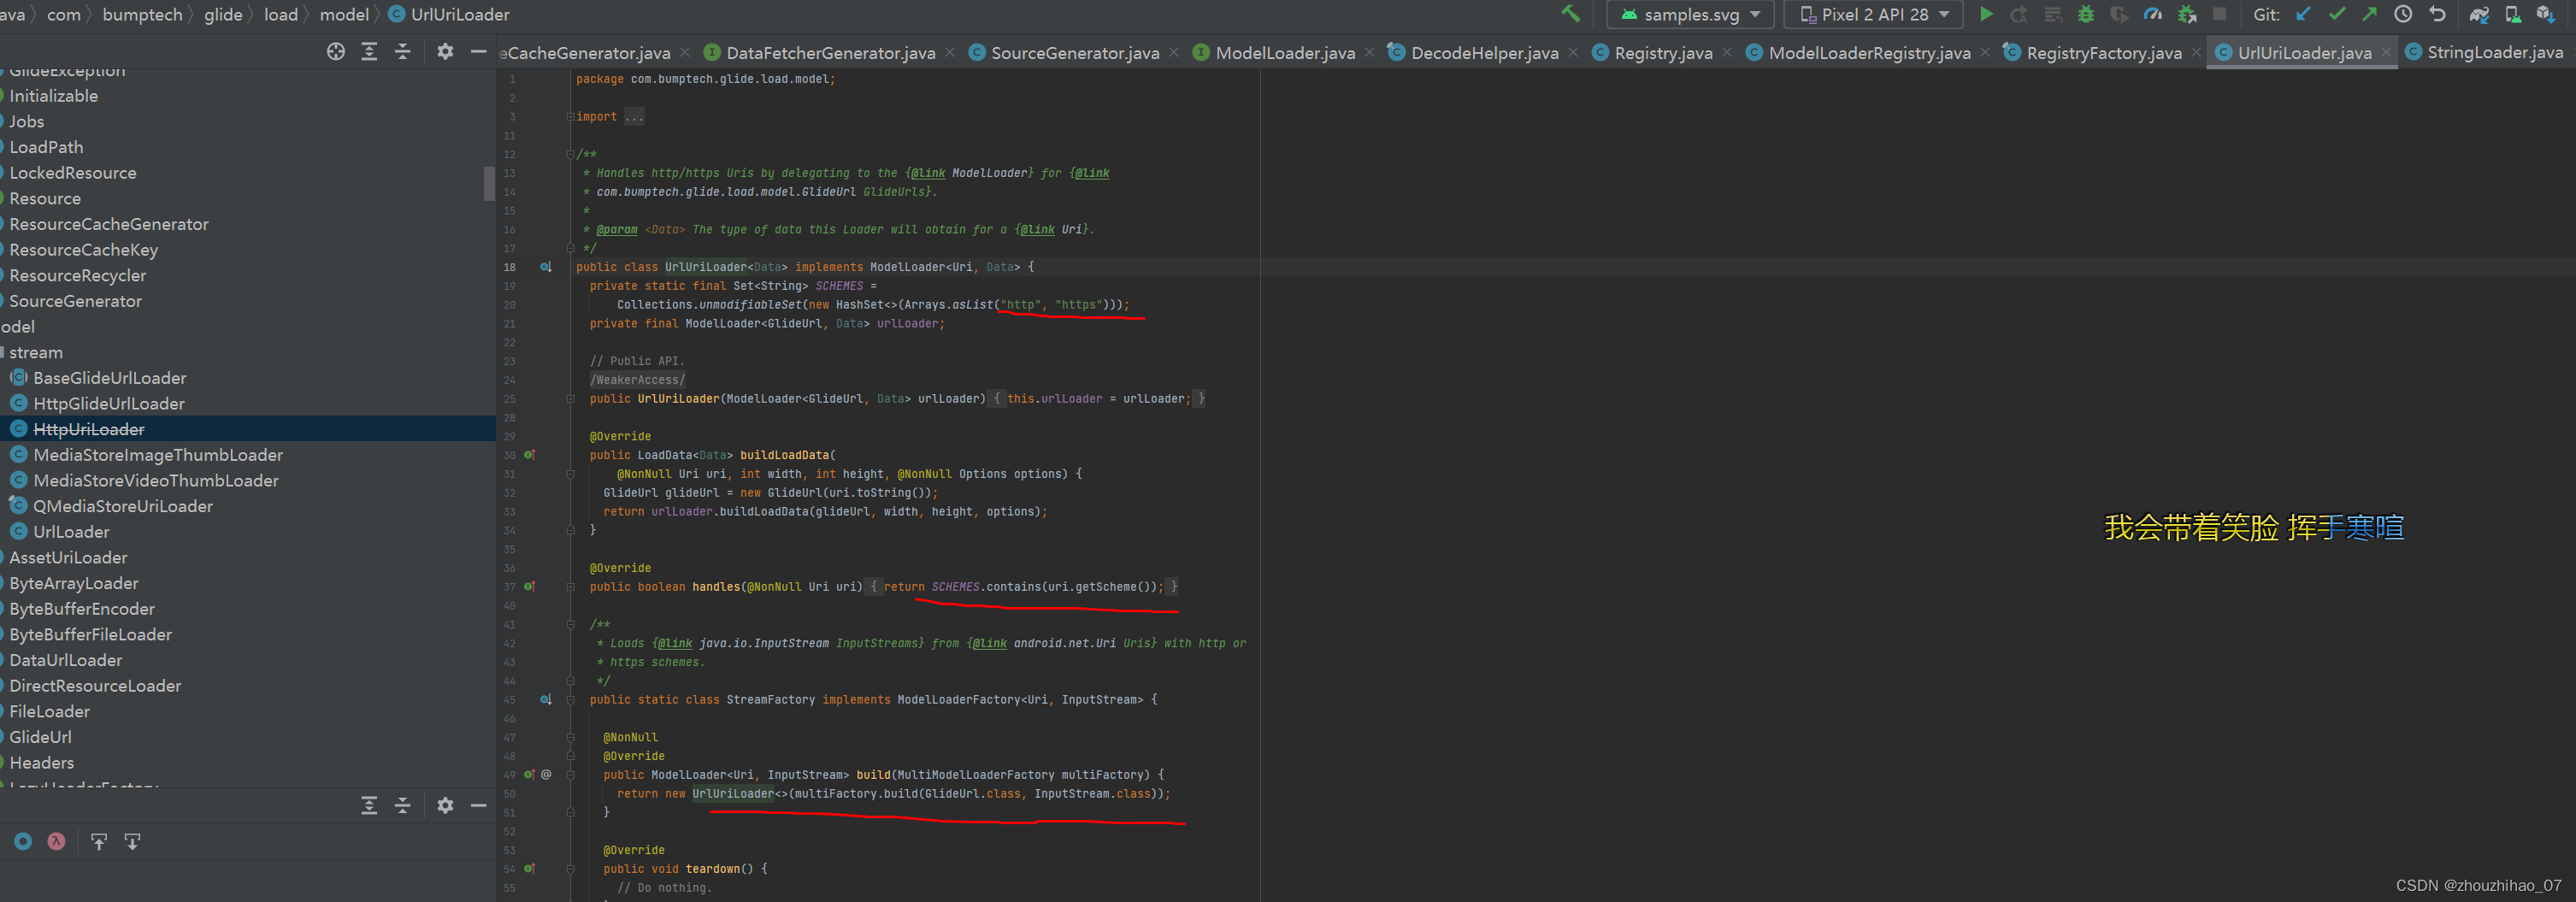Image resolution: width=2576 pixels, height=902 pixels.
Task: Click Run with Coverage icon
Action: [x=2119, y=14]
